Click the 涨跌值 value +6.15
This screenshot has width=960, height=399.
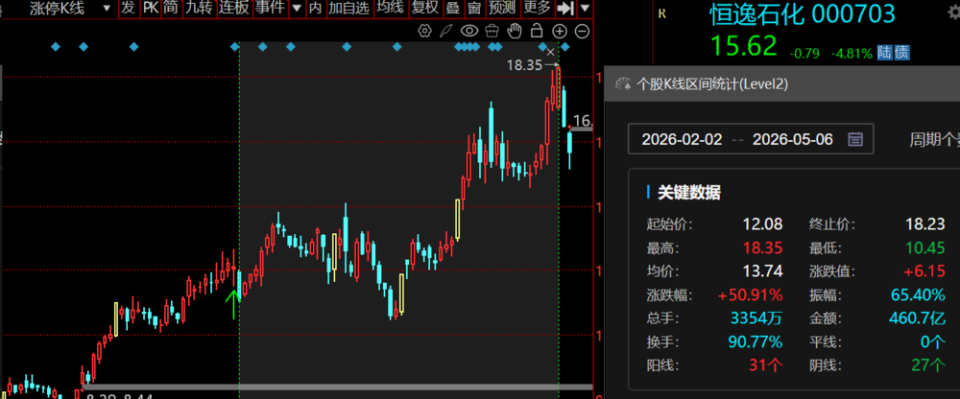click(924, 271)
